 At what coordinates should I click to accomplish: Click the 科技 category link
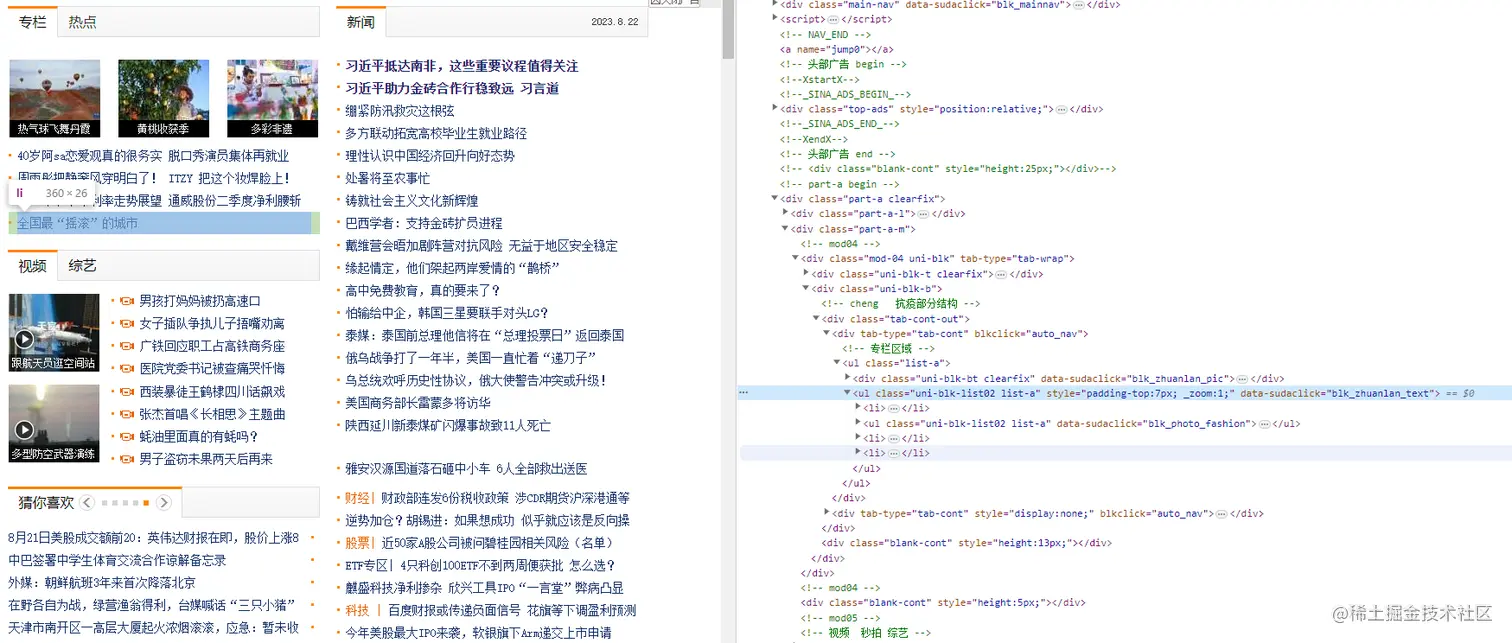pyautogui.click(x=358, y=610)
